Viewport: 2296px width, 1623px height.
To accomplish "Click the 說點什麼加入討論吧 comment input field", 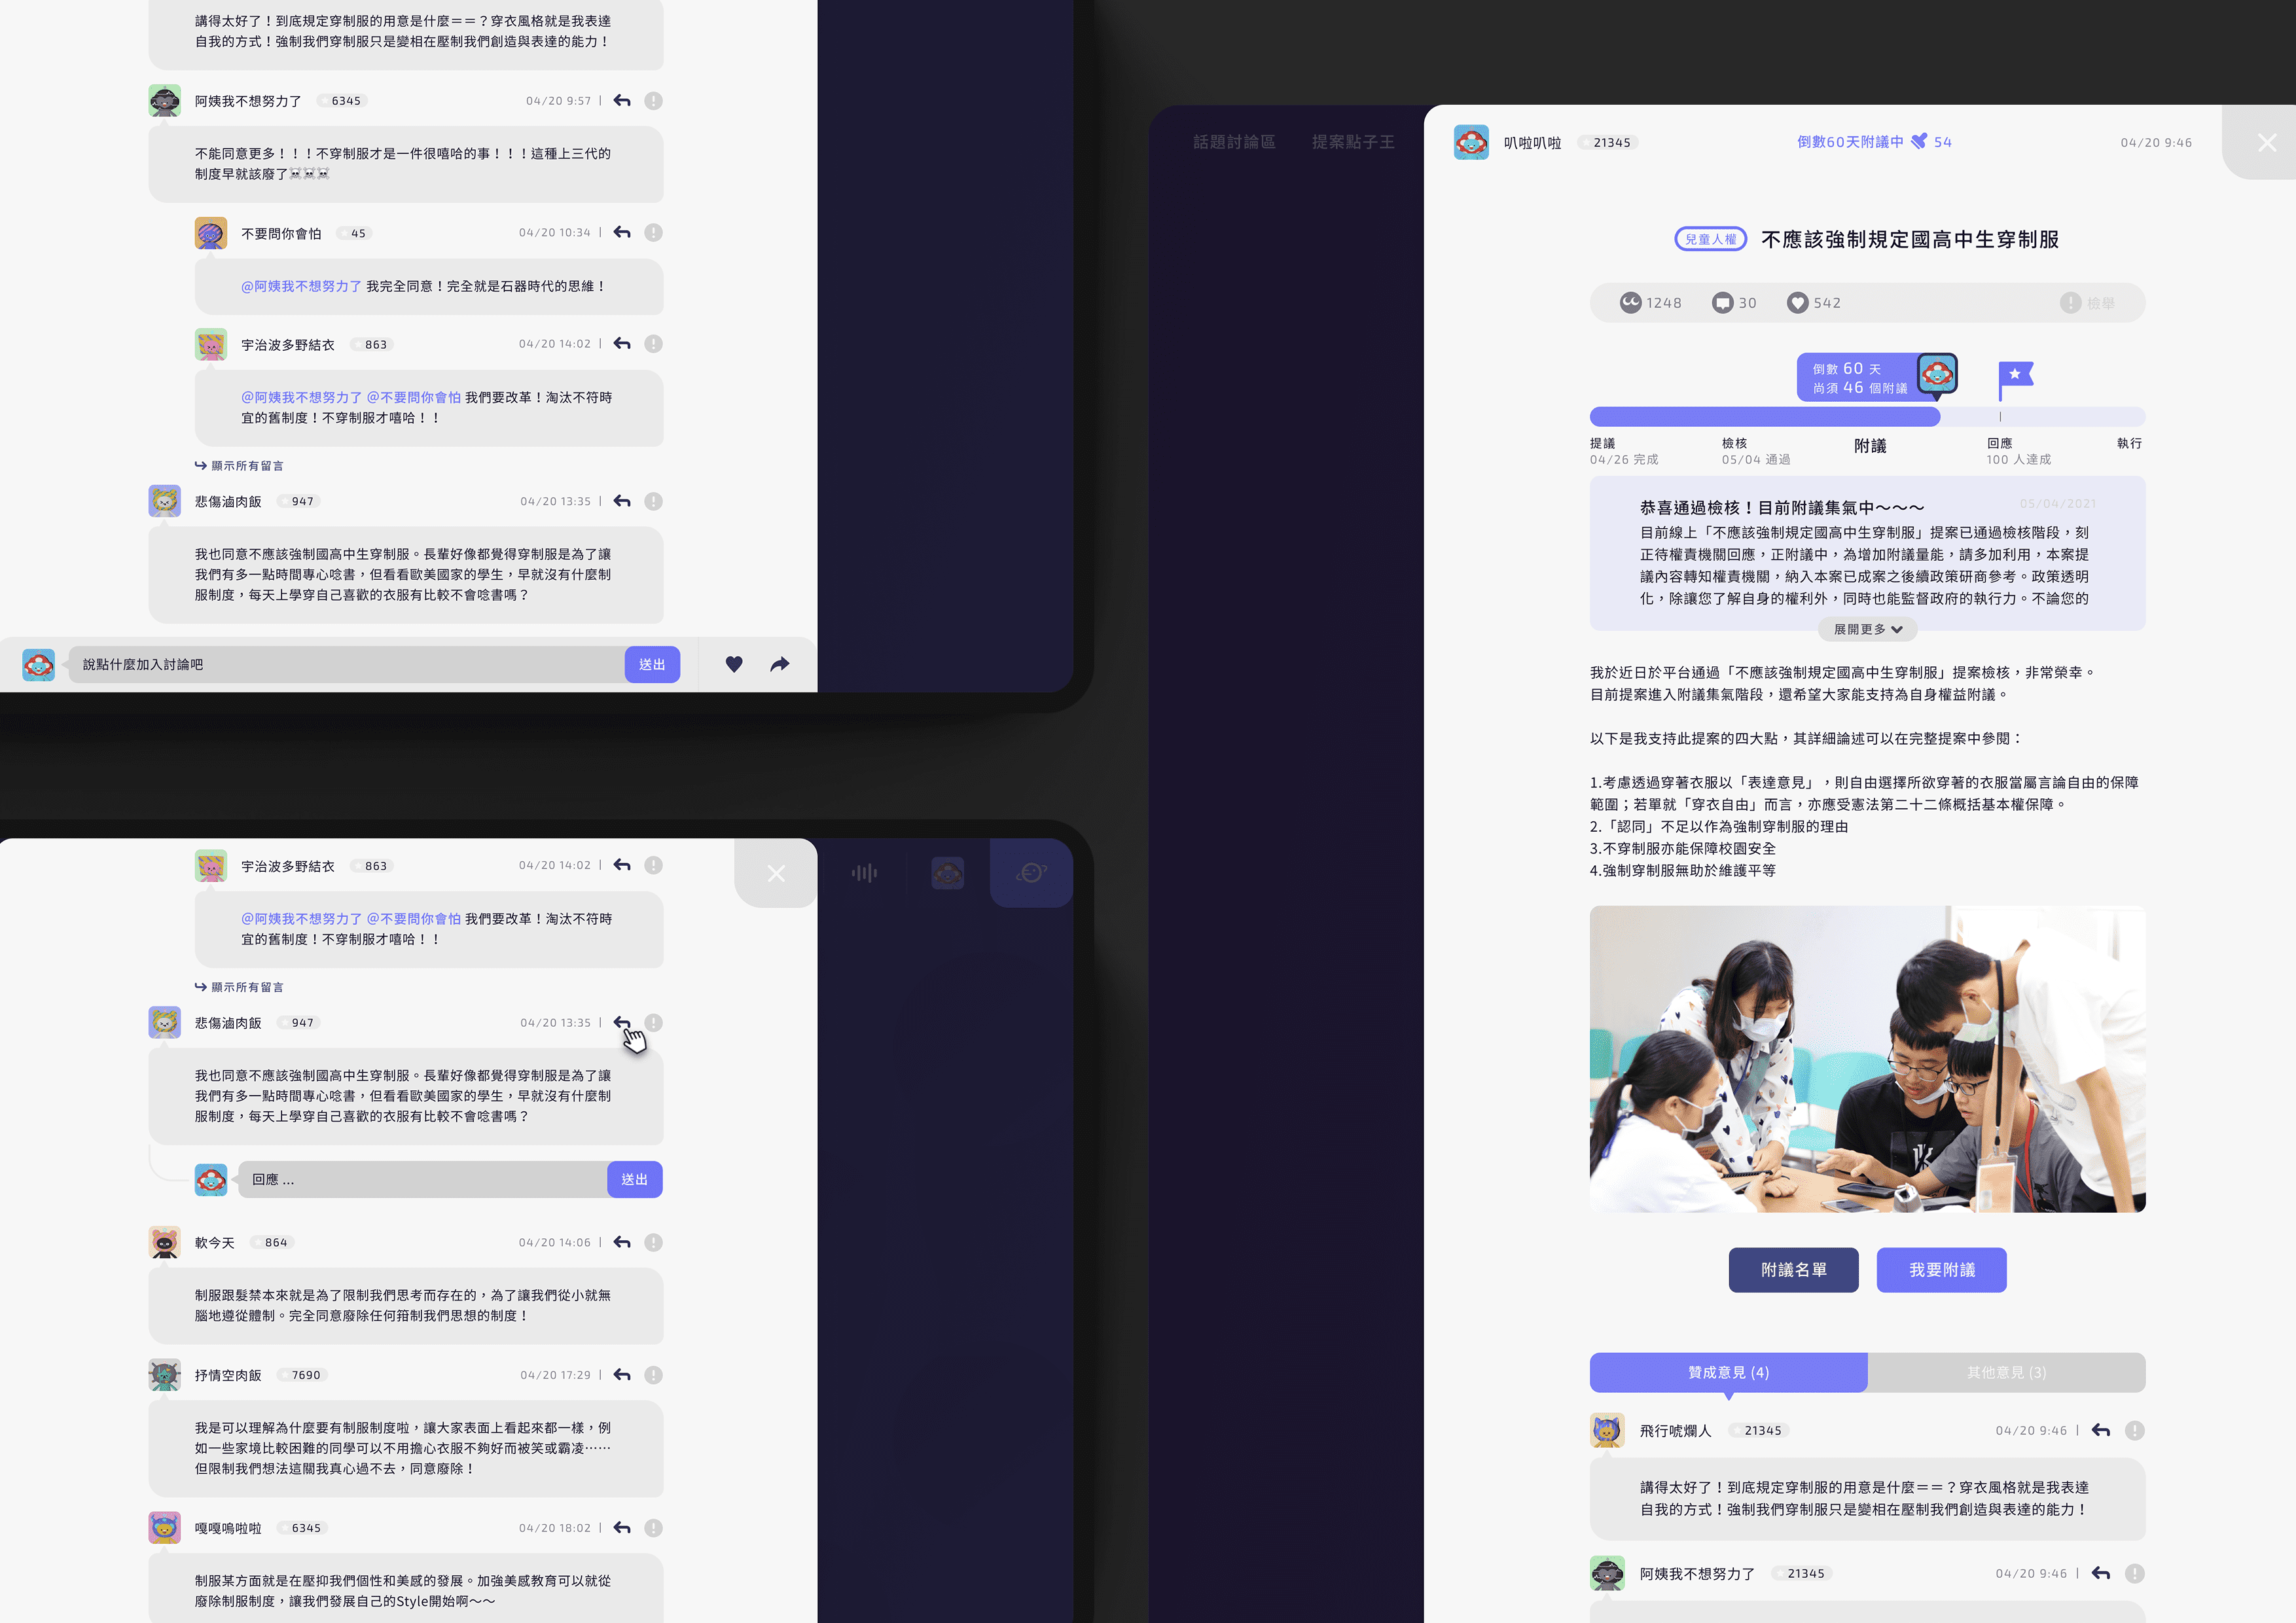I will click(x=346, y=665).
